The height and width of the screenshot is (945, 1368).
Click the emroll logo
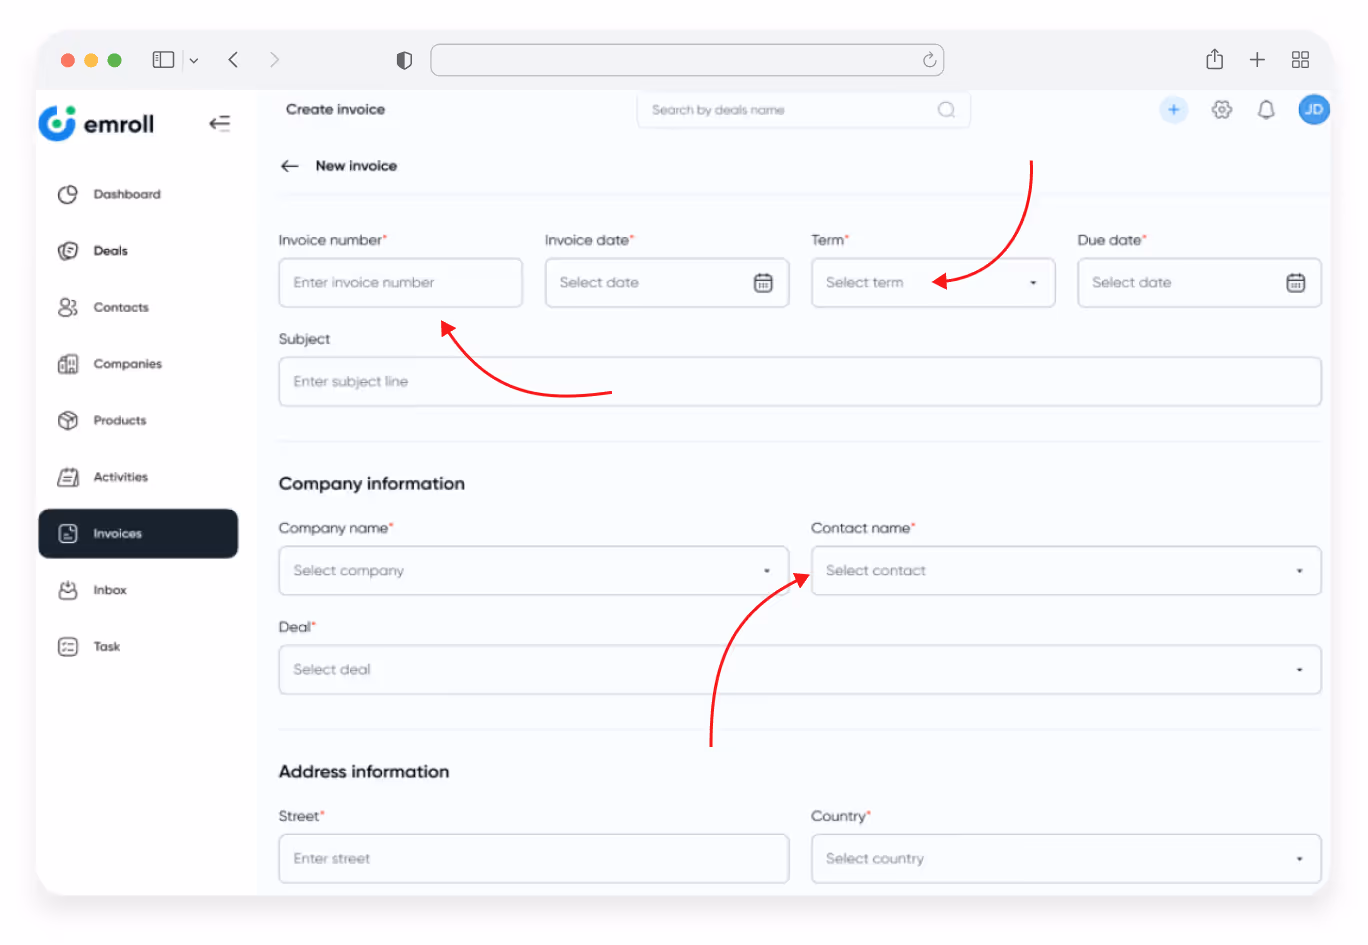[x=97, y=123]
